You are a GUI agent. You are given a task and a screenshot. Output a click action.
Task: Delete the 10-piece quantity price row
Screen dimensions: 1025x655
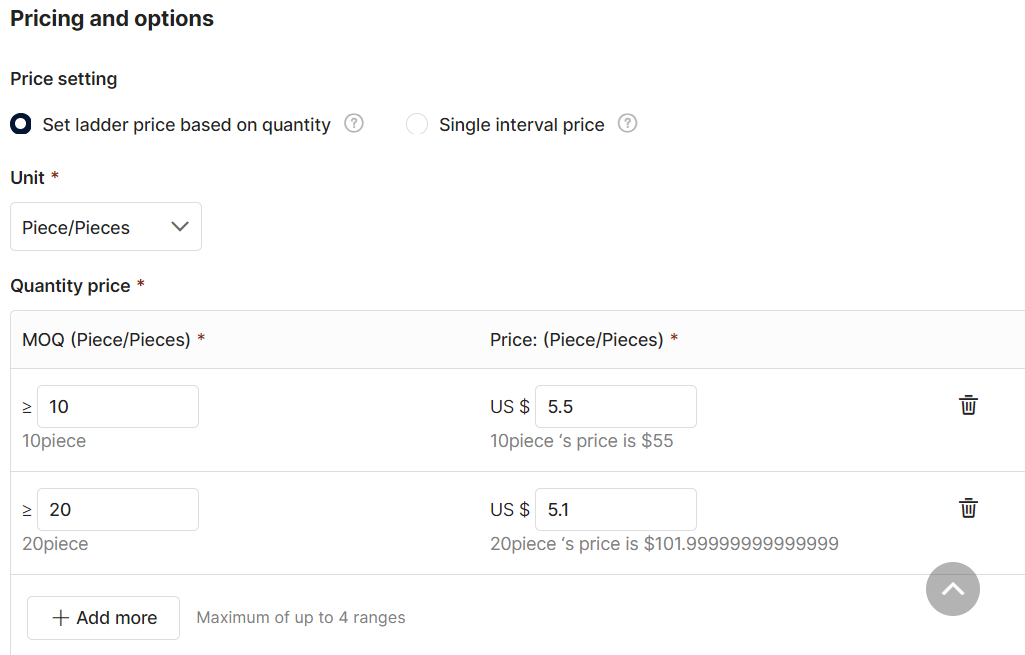[968, 405]
